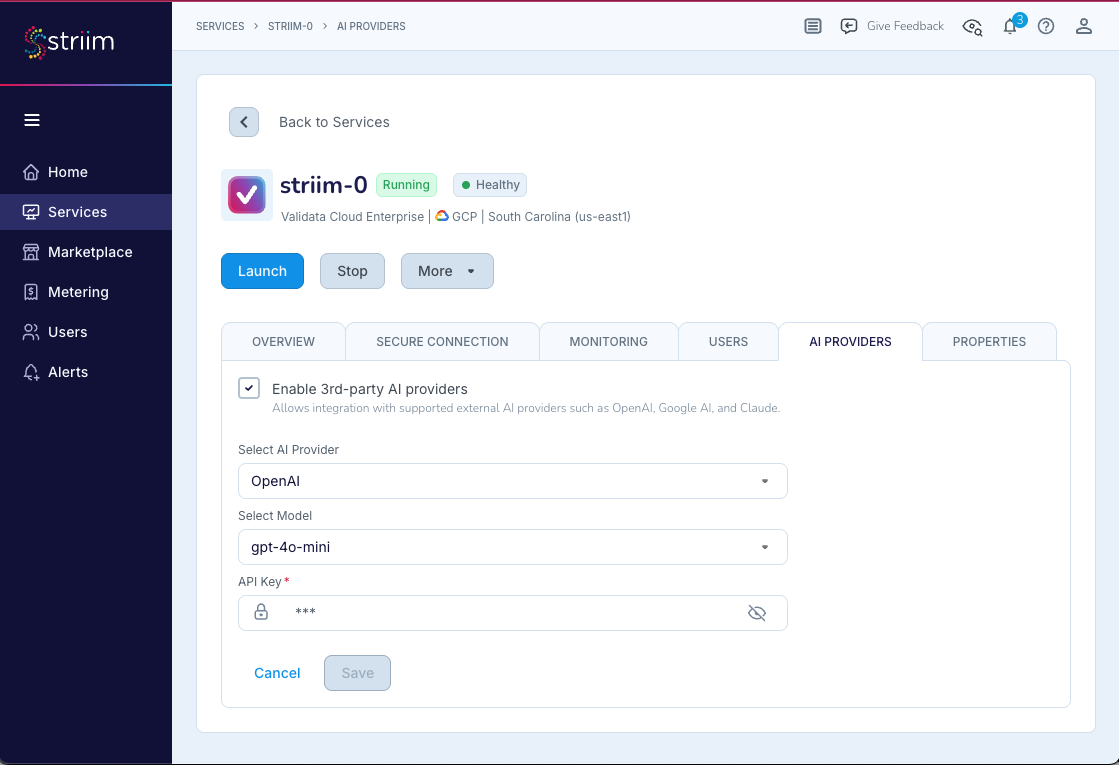This screenshot has width=1119, height=765.
Task: Uncheck Enable 3rd-party AI providers
Action: coord(249,388)
